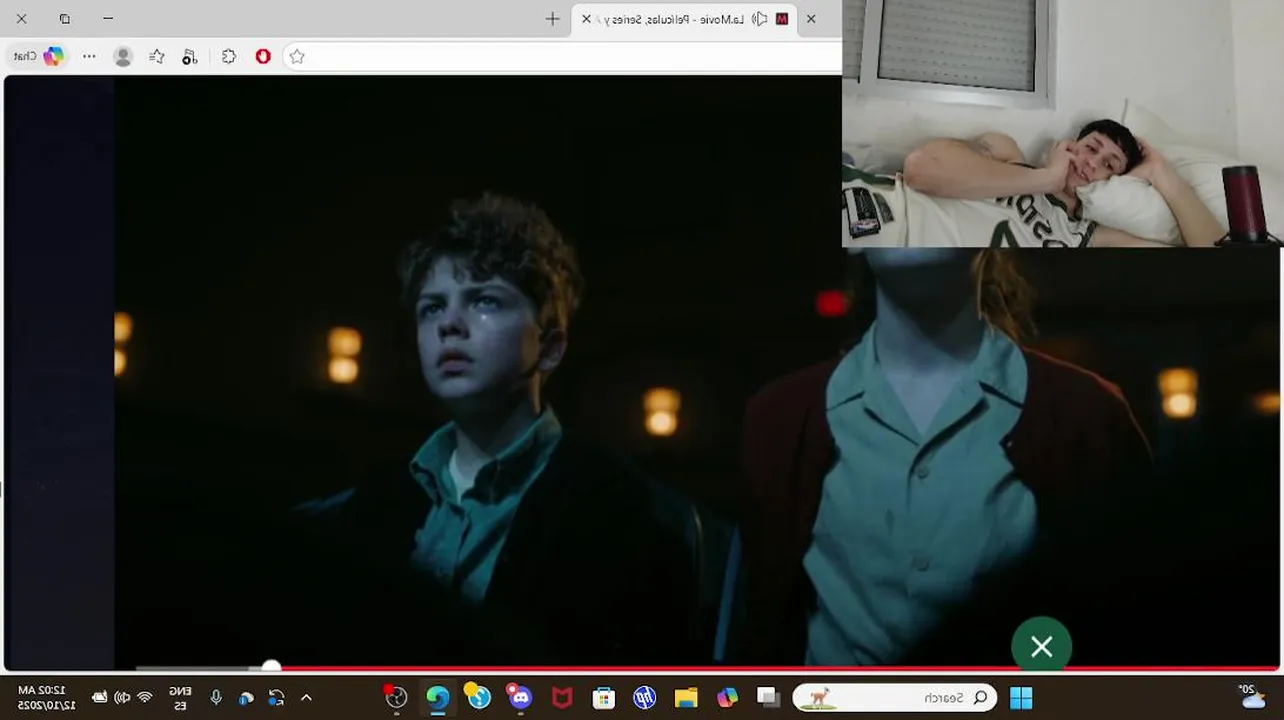Click the video progress bar handle
This screenshot has height=720, width=1284.
pos(271,666)
